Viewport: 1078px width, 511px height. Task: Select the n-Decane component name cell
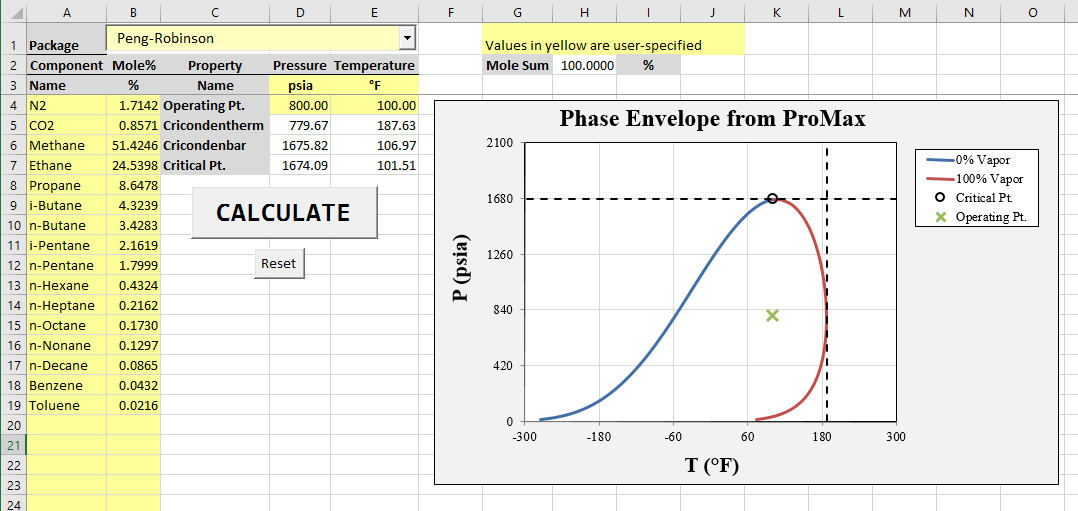tap(67, 365)
